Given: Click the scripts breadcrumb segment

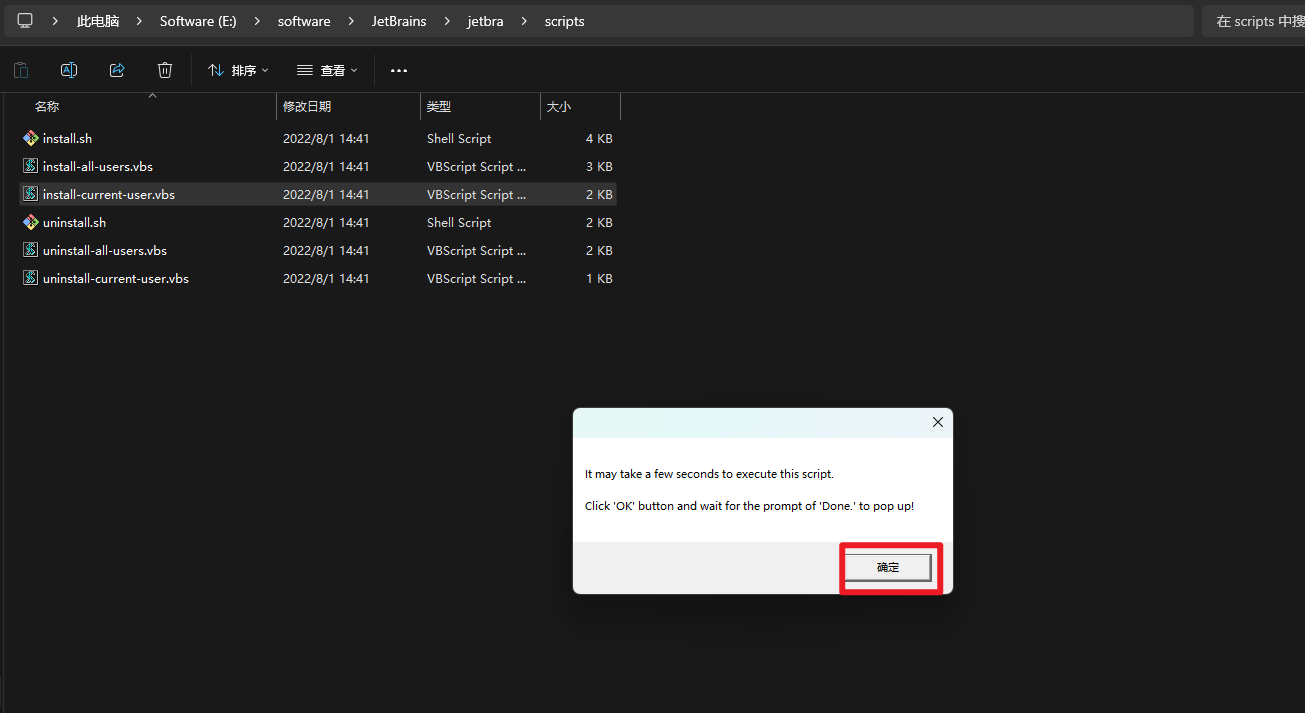Looking at the screenshot, I should pos(565,21).
